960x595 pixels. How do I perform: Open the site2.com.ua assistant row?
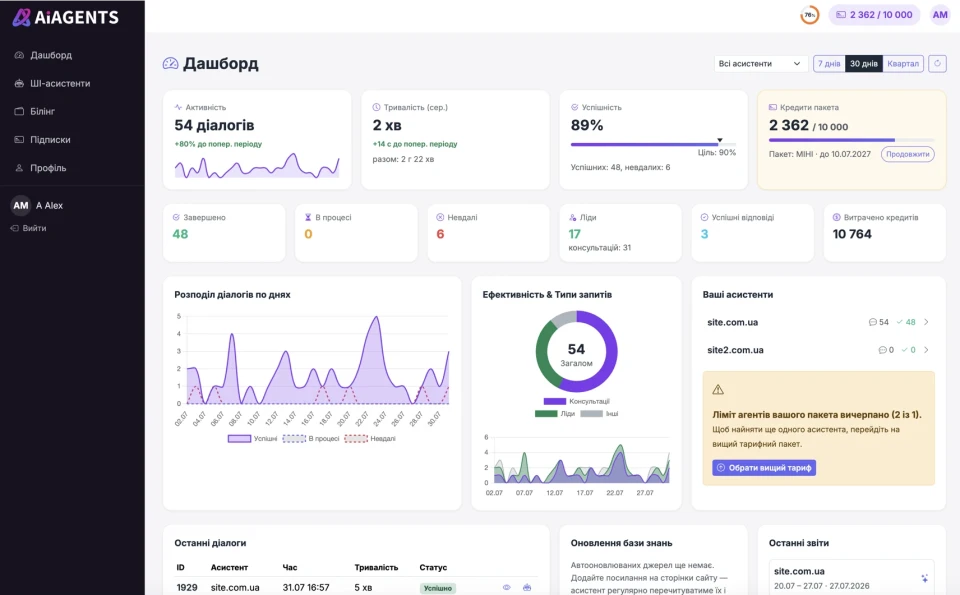tap(819, 350)
